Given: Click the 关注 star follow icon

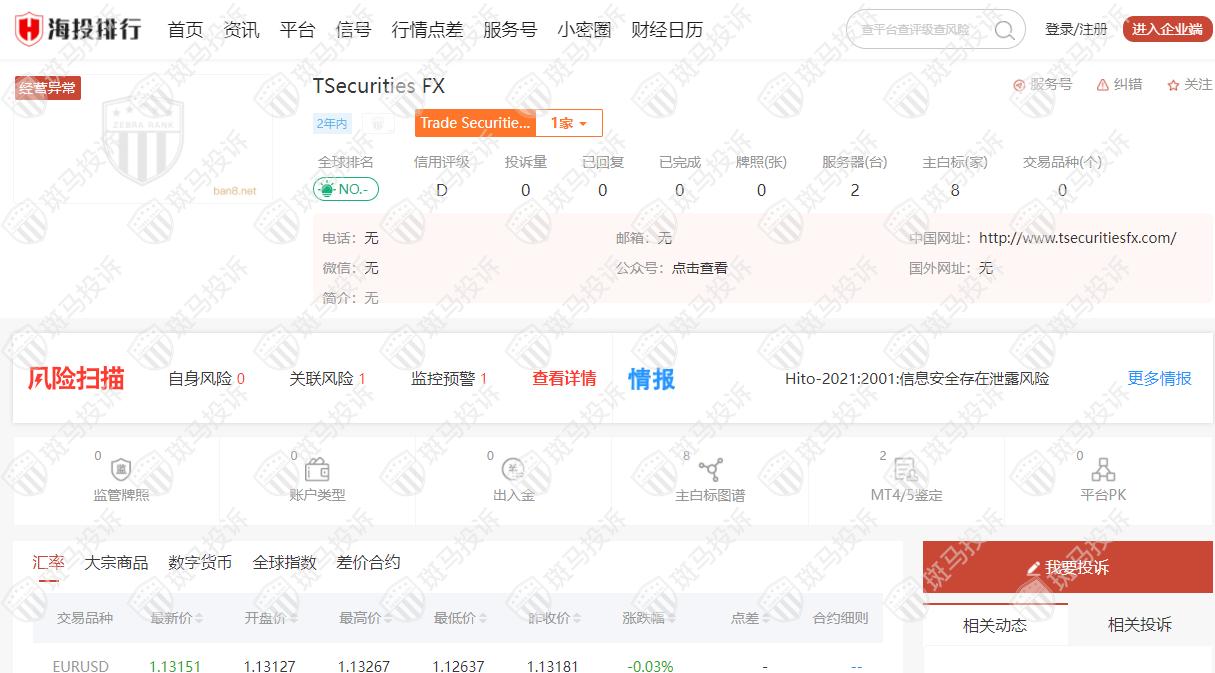Looking at the screenshot, I should click(1174, 86).
